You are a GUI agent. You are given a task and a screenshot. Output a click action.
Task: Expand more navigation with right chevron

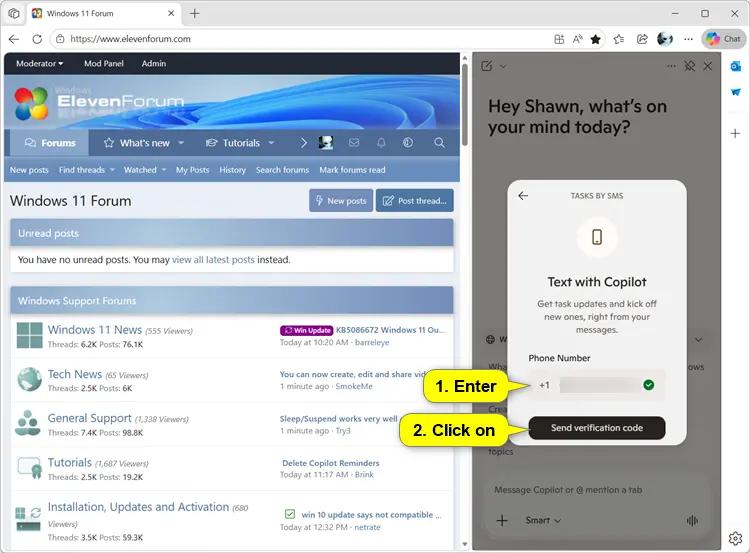pos(303,143)
